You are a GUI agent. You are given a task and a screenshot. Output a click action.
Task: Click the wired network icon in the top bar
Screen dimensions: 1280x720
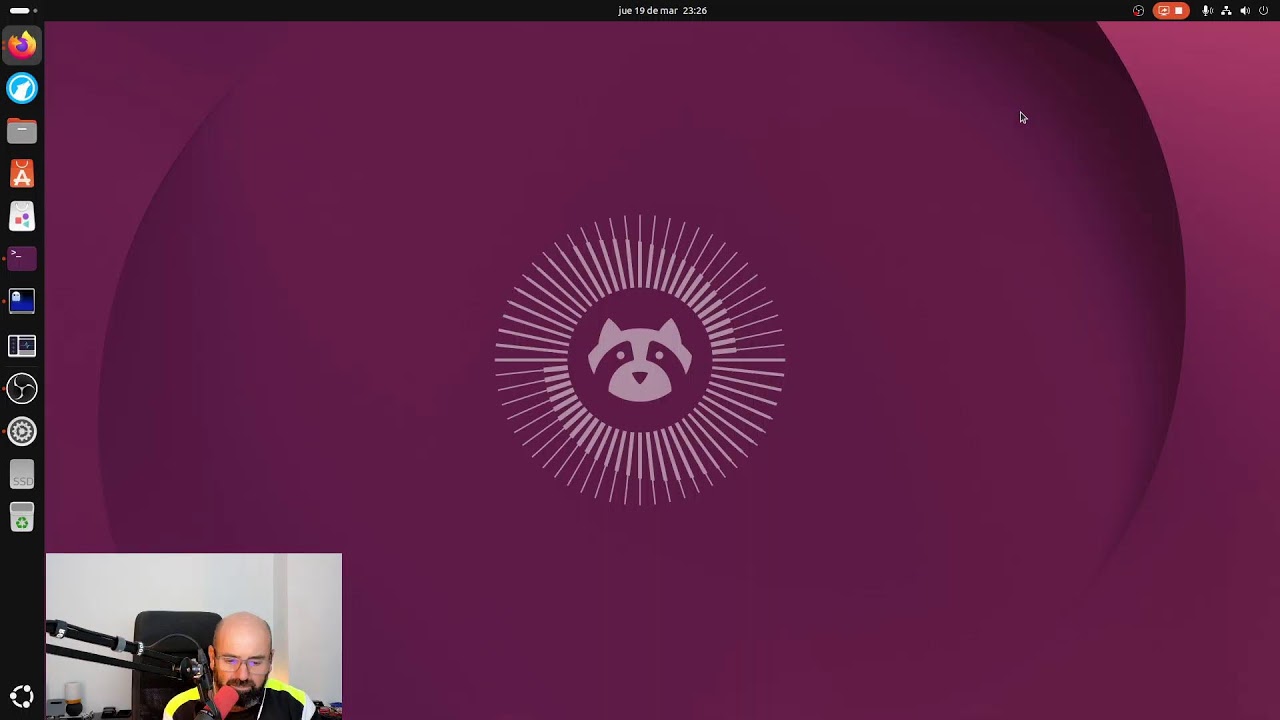1226,10
